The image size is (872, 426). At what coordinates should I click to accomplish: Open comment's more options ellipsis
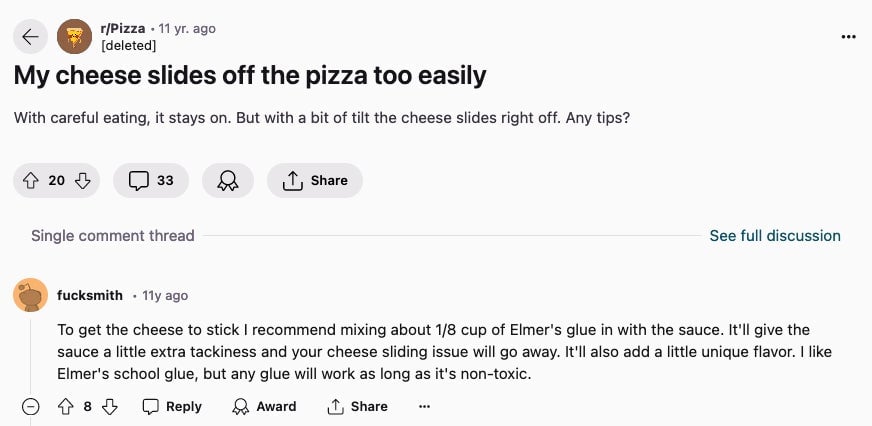pos(424,407)
